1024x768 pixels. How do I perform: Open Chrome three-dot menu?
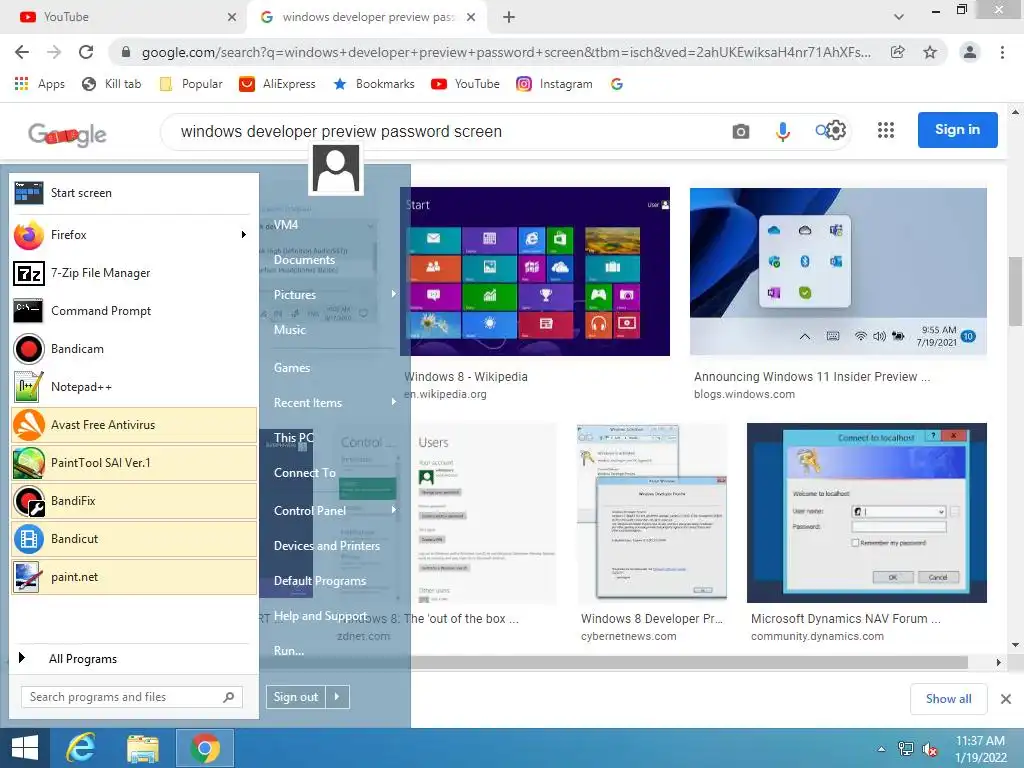[1002, 52]
